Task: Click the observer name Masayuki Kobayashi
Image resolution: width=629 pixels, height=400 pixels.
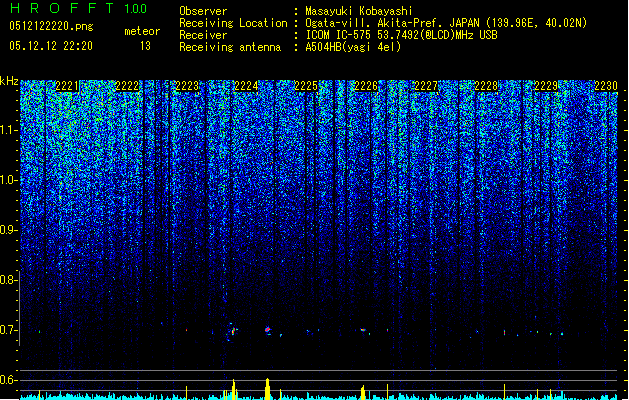Action: (x=359, y=11)
